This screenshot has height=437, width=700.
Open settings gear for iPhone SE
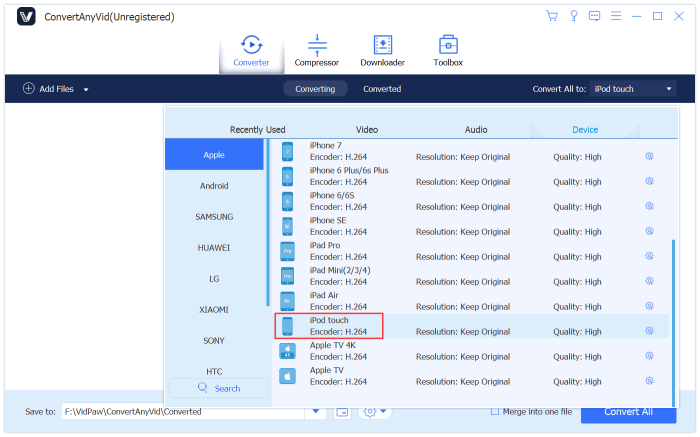(x=650, y=231)
